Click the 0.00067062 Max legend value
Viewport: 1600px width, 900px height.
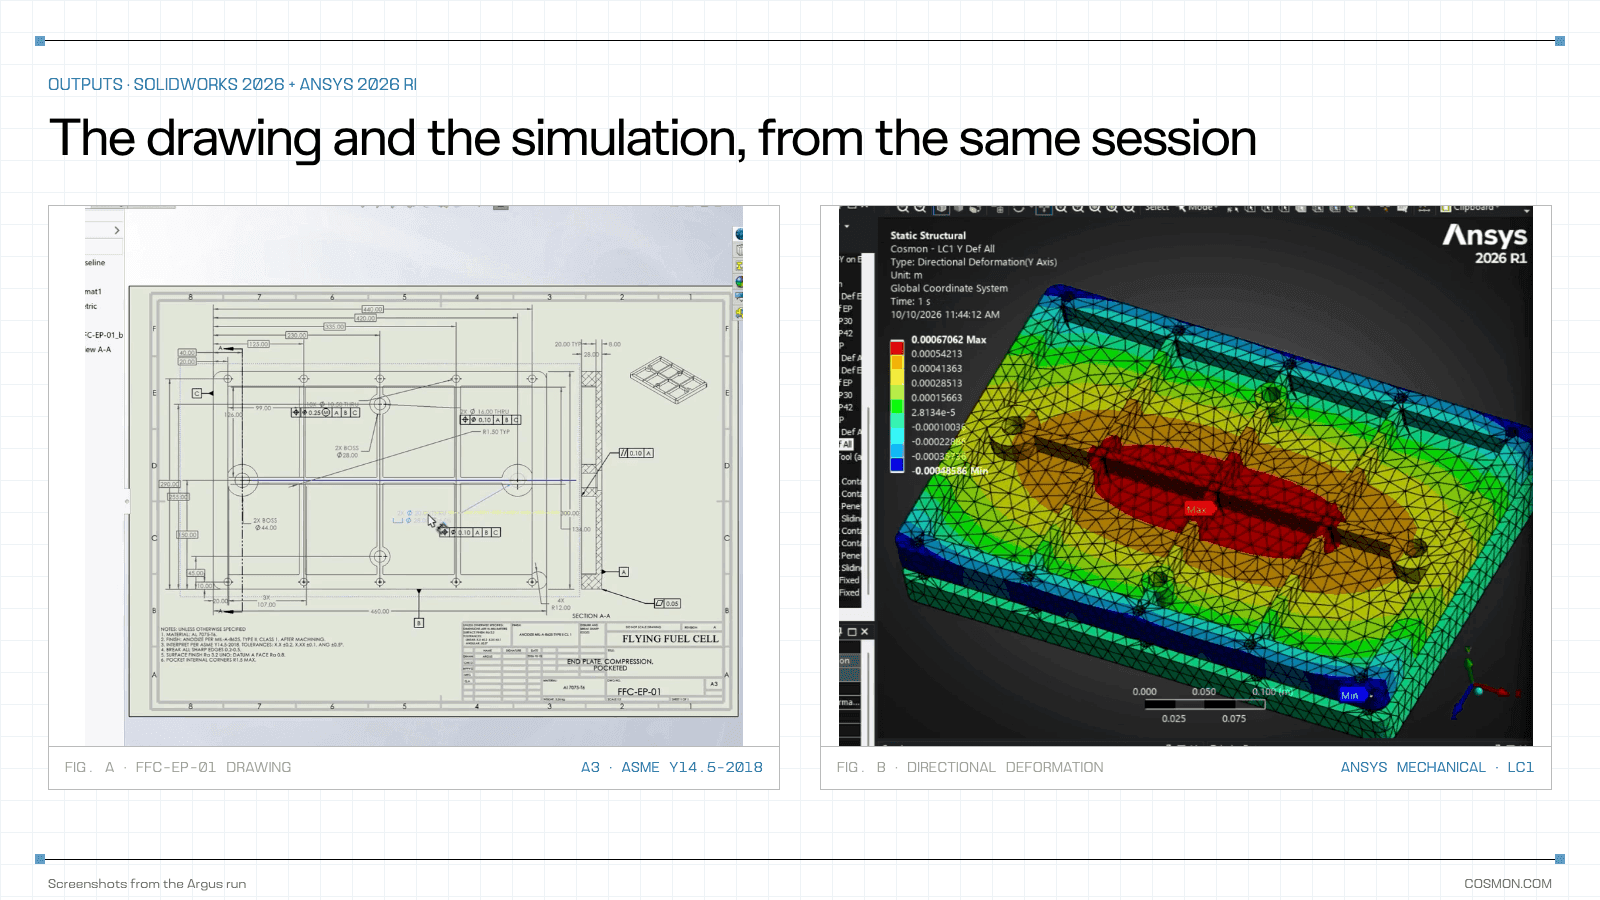click(x=948, y=340)
